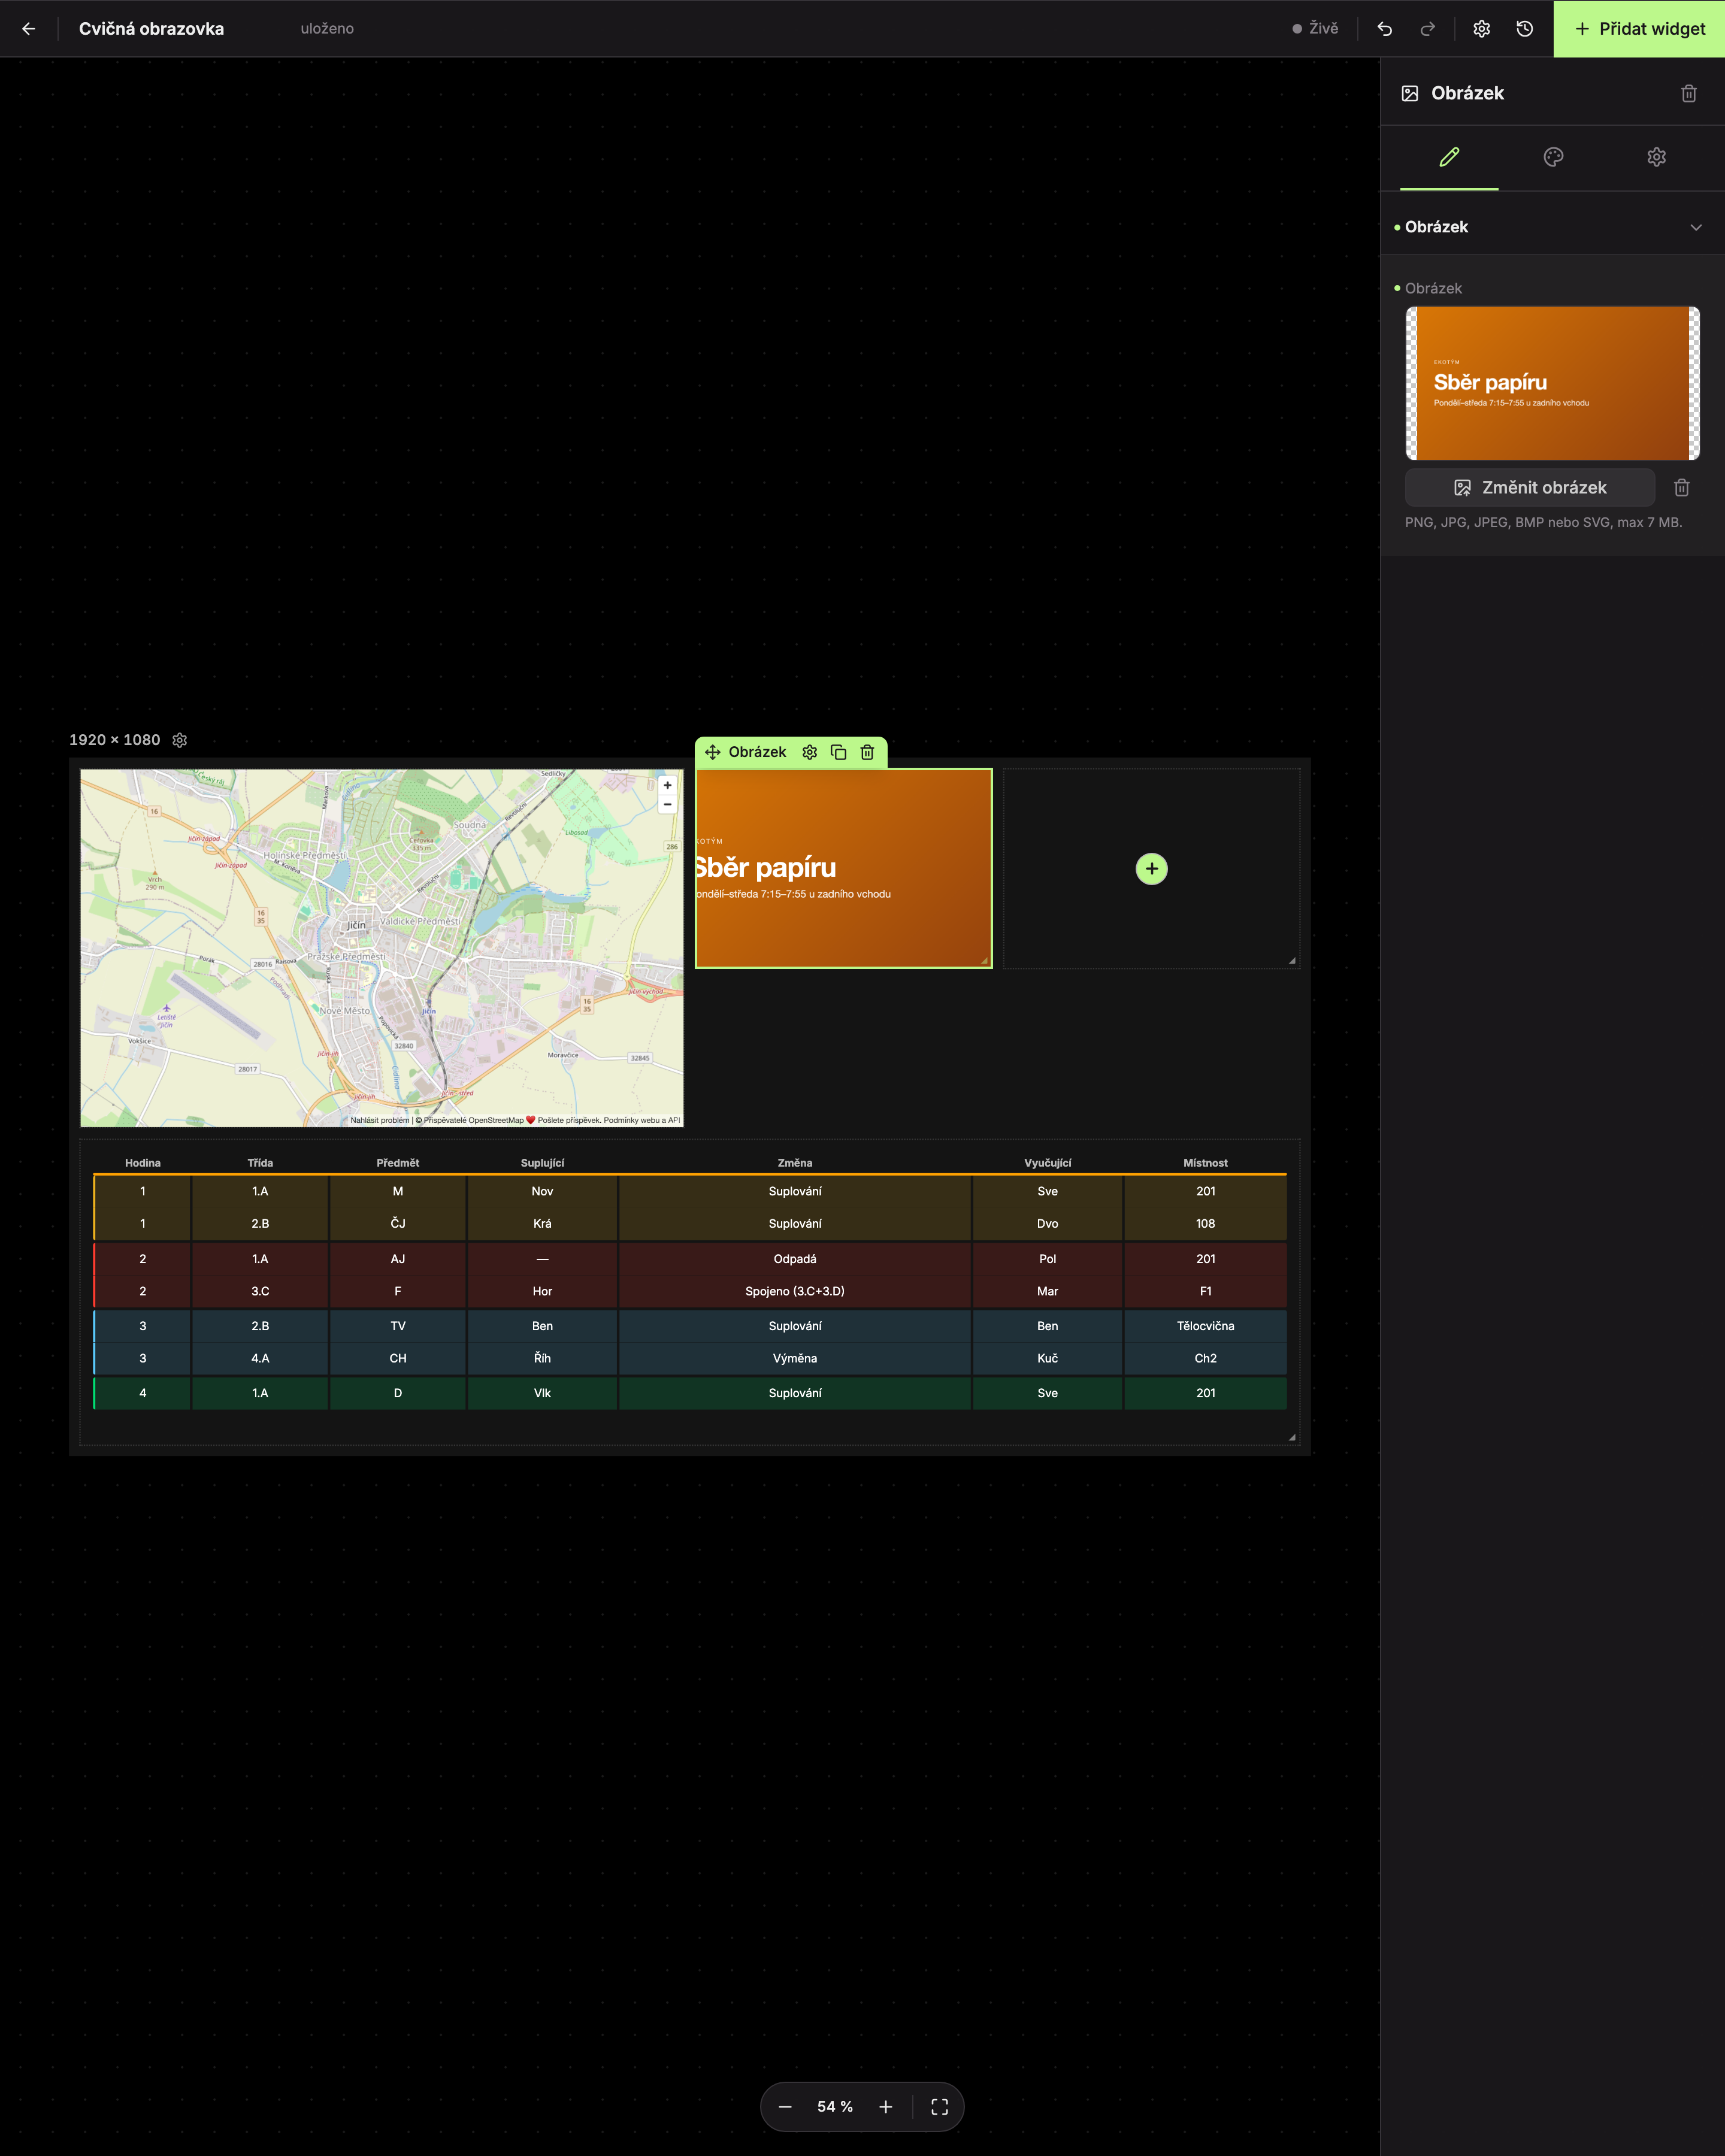Click the Přidat widget button
The width and height of the screenshot is (1725, 2156).
click(1639, 29)
